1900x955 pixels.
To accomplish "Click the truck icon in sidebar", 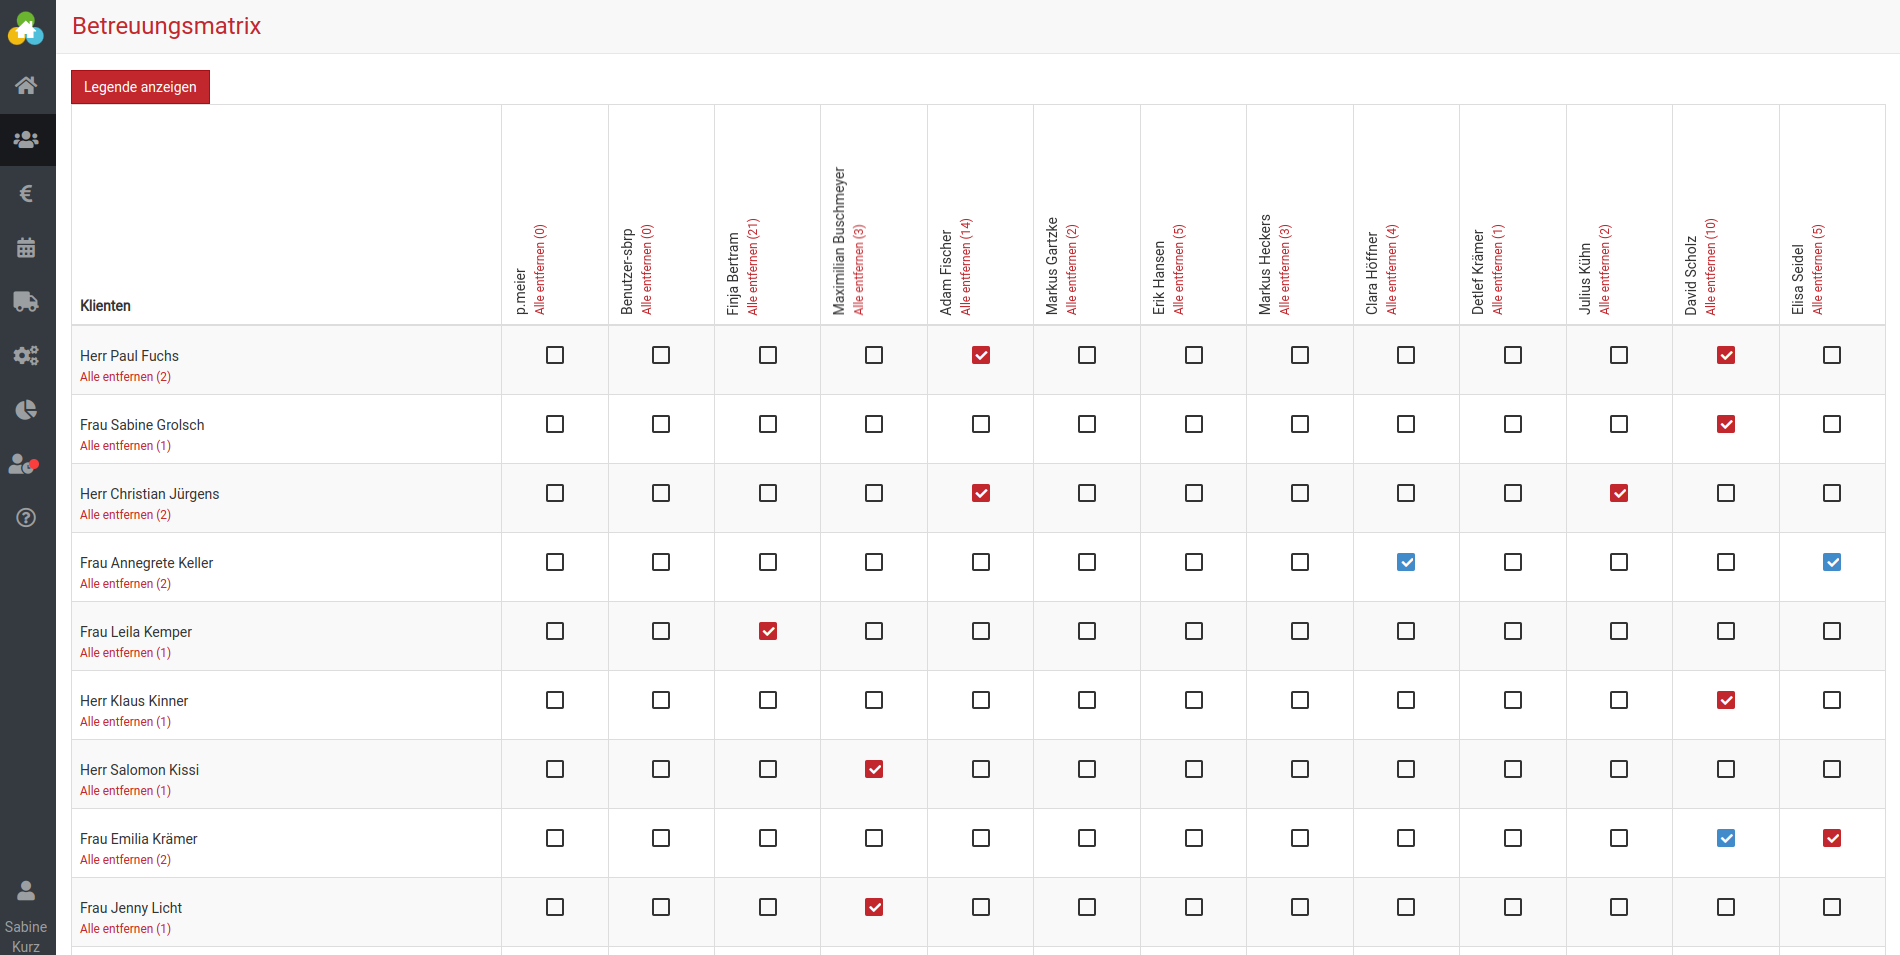I will pyautogui.click(x=26, y=301).
